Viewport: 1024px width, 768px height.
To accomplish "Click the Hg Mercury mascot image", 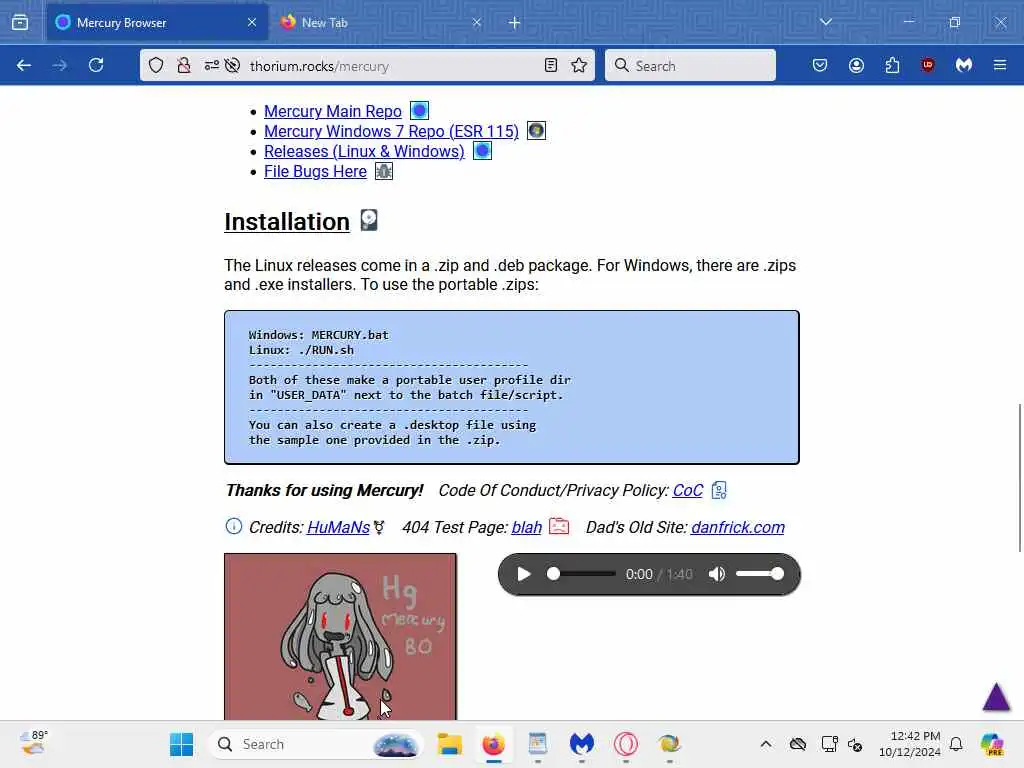I will tap(340, 637).
